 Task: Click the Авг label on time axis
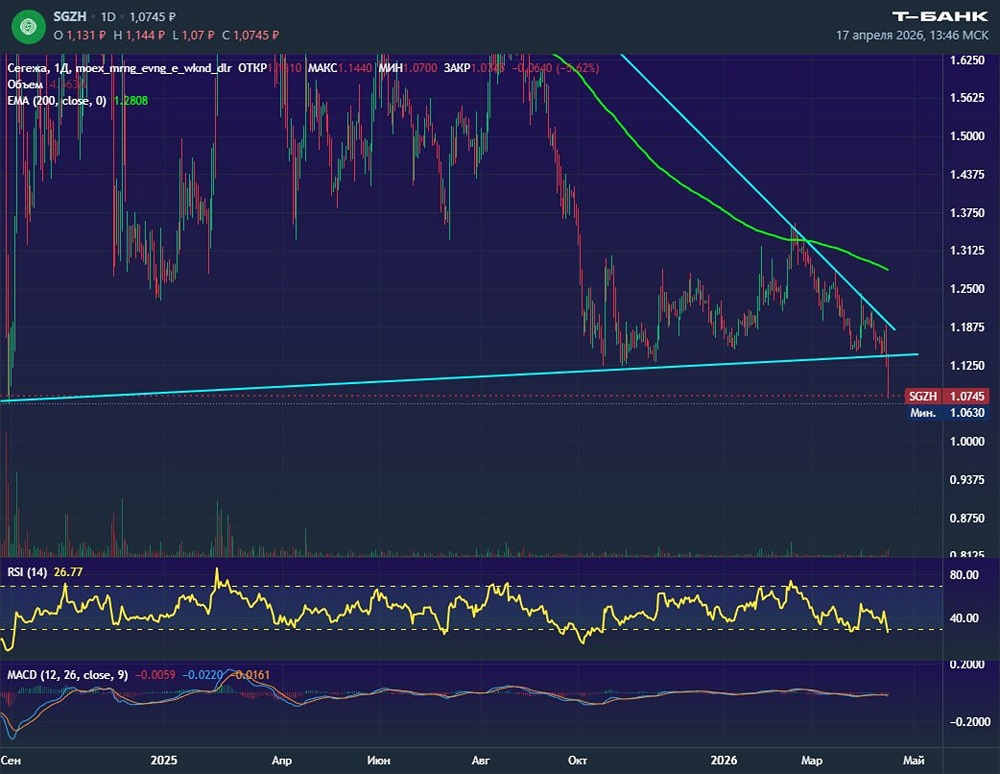click(x=480, y=760)
